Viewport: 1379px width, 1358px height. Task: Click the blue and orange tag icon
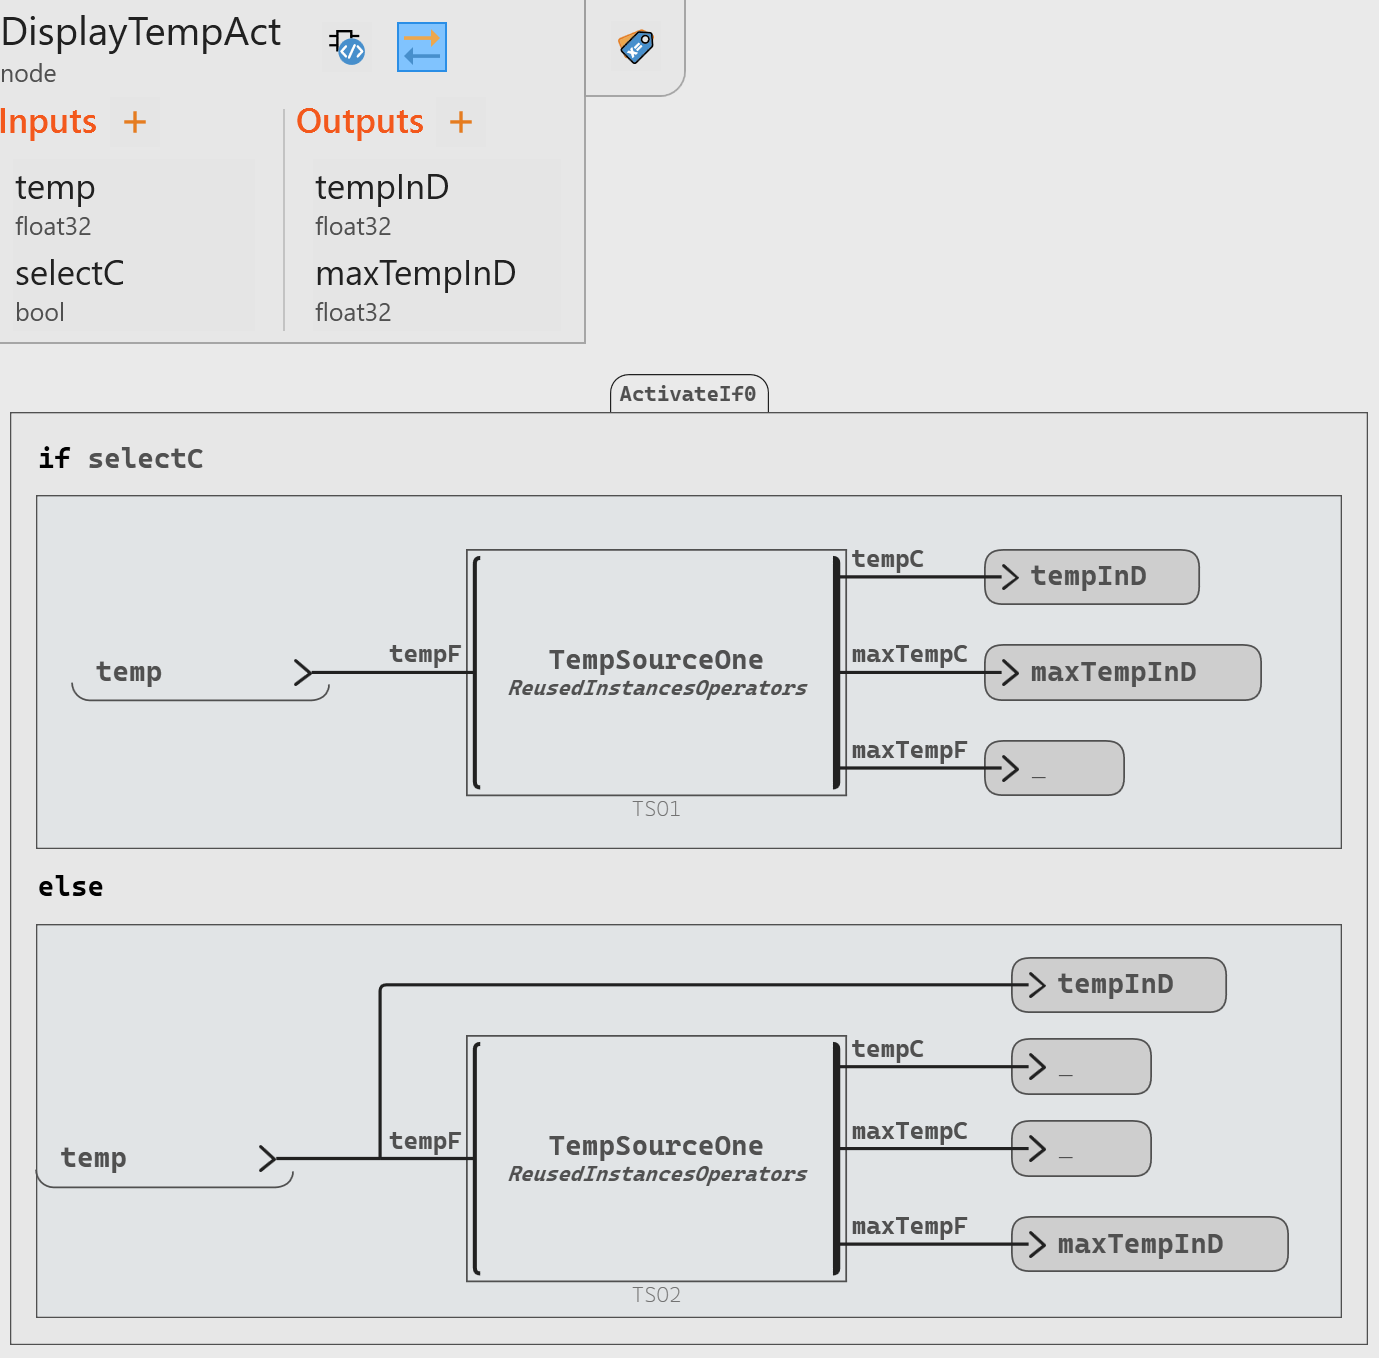coord(636,46)
